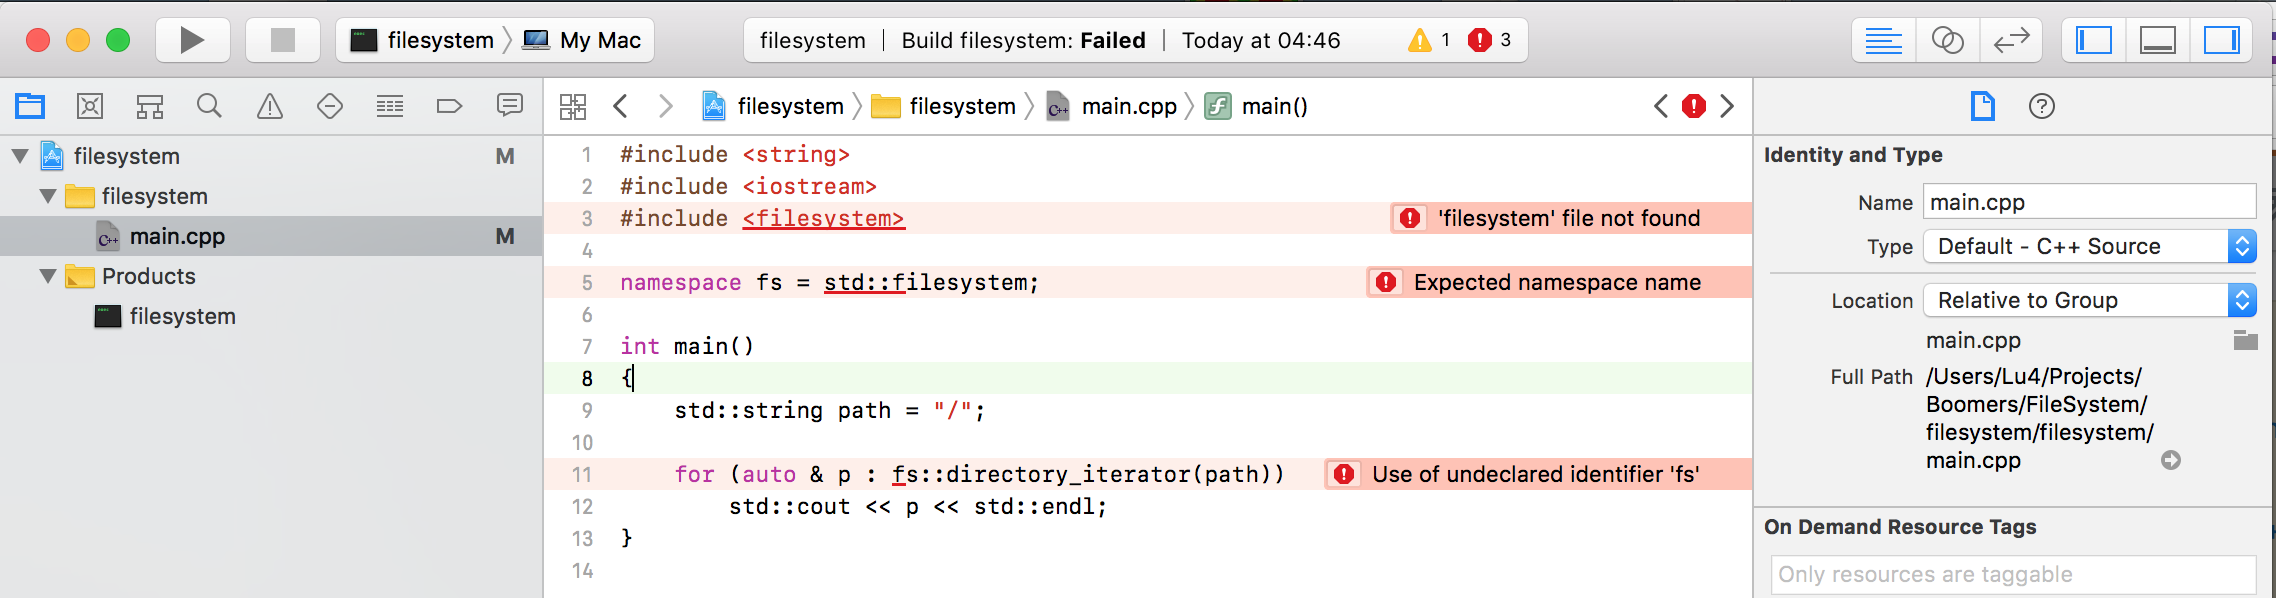Open the Location dropdown (Relative to Group)
Image resolution: width=2276 pixels, height=598 pixels.
[x=2089, y=300]
